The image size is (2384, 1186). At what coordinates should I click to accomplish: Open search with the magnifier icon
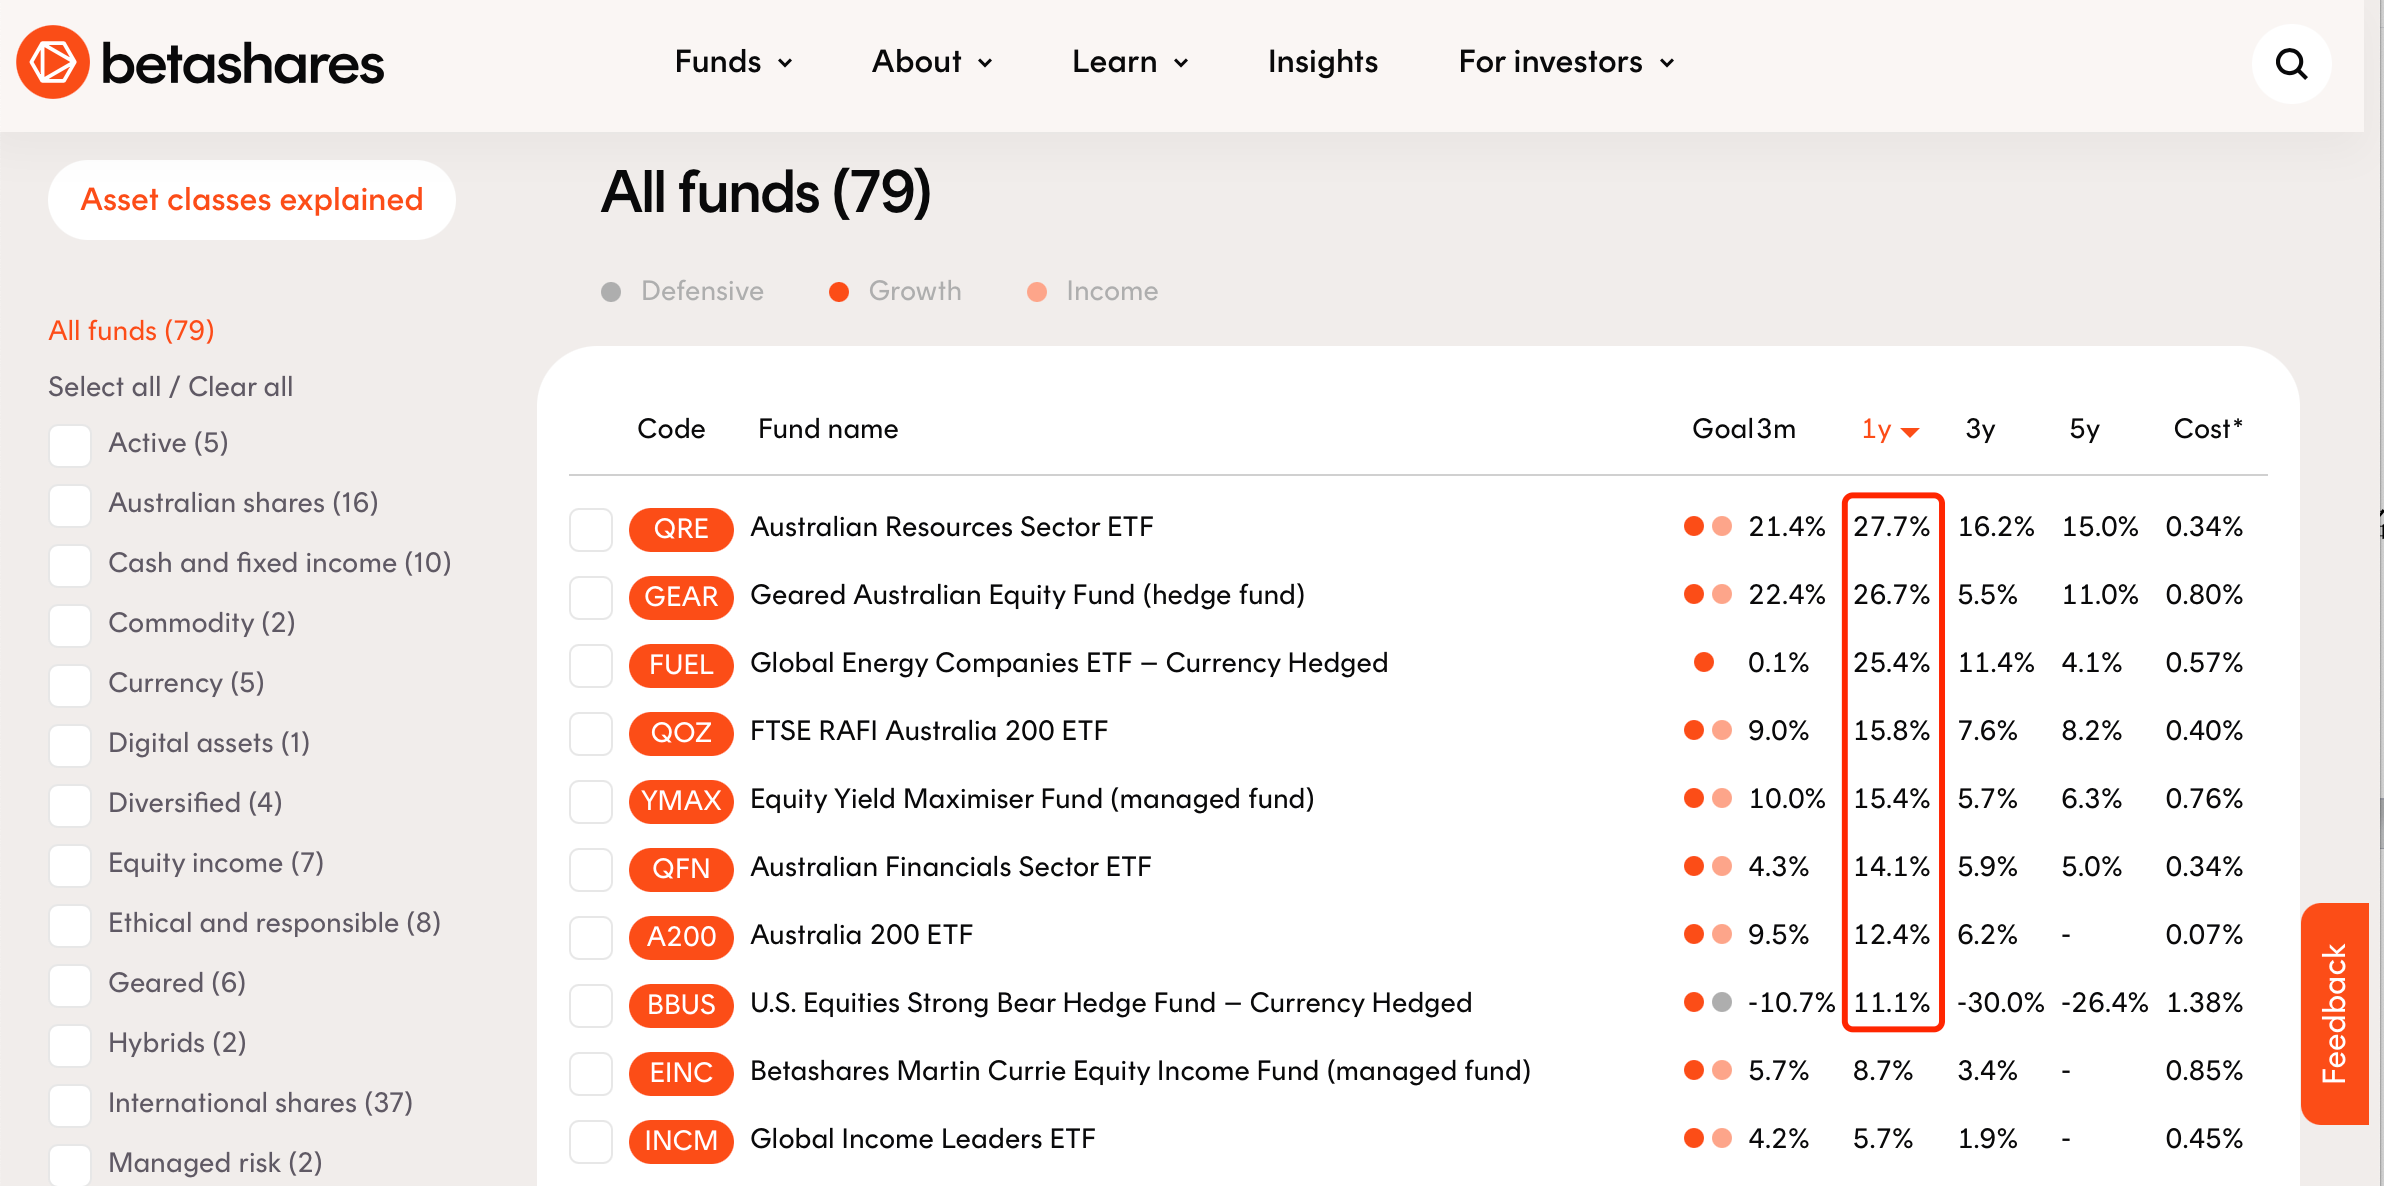[2291, 64]
